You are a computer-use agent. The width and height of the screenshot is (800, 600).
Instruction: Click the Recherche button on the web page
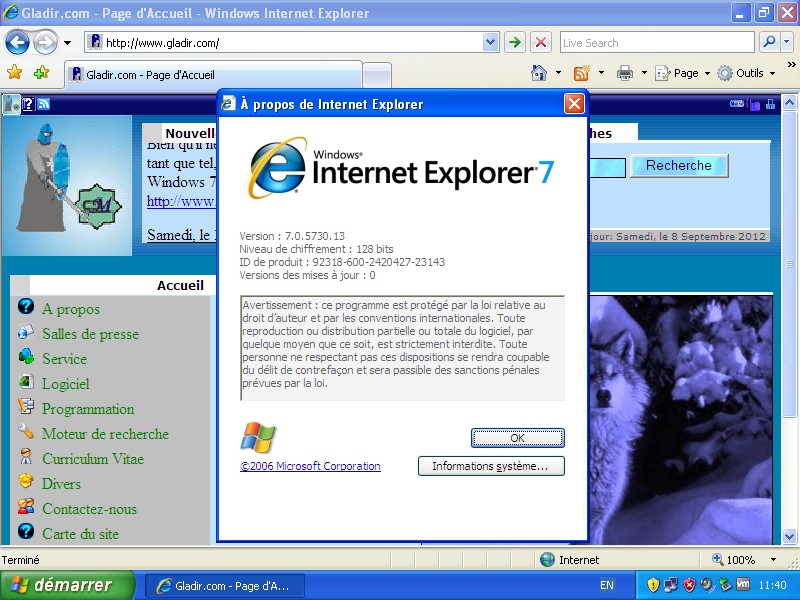tap(679, 165)
